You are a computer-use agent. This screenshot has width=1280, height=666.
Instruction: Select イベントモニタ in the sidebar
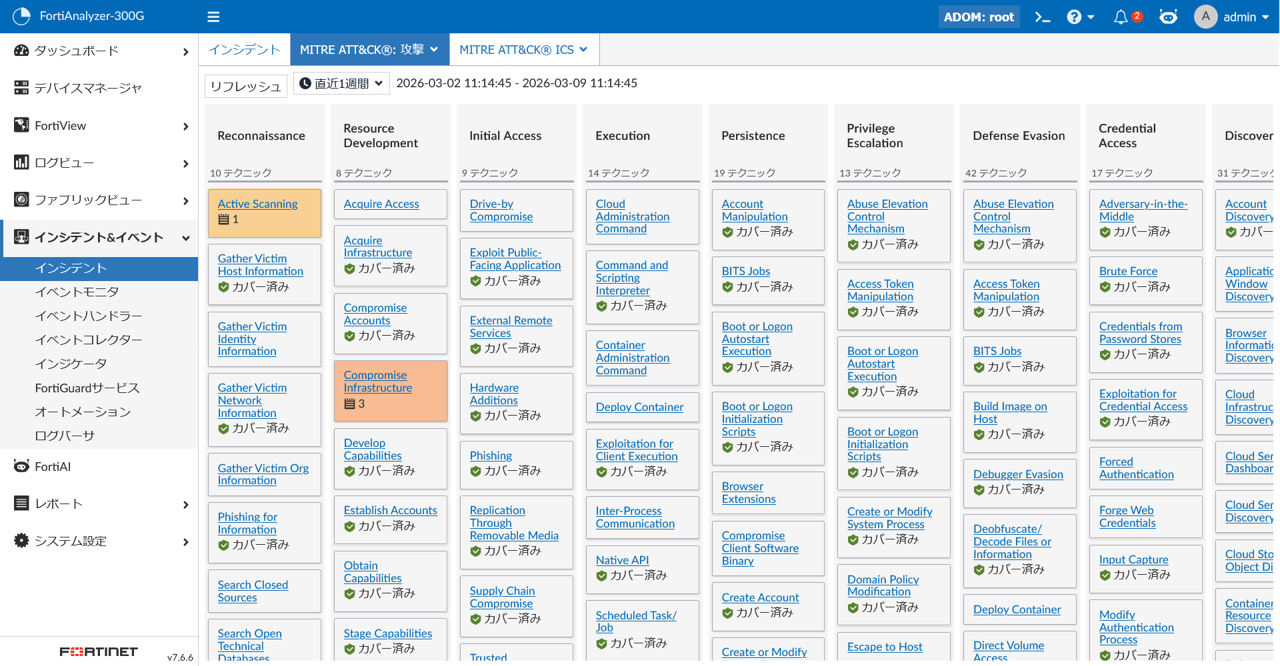[x=77, y=292]
